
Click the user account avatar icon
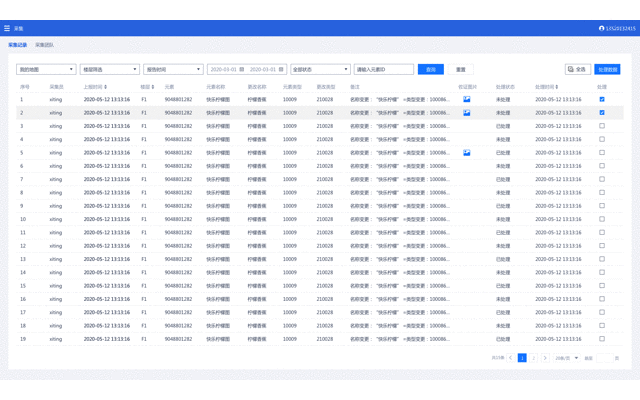(602, 28)
